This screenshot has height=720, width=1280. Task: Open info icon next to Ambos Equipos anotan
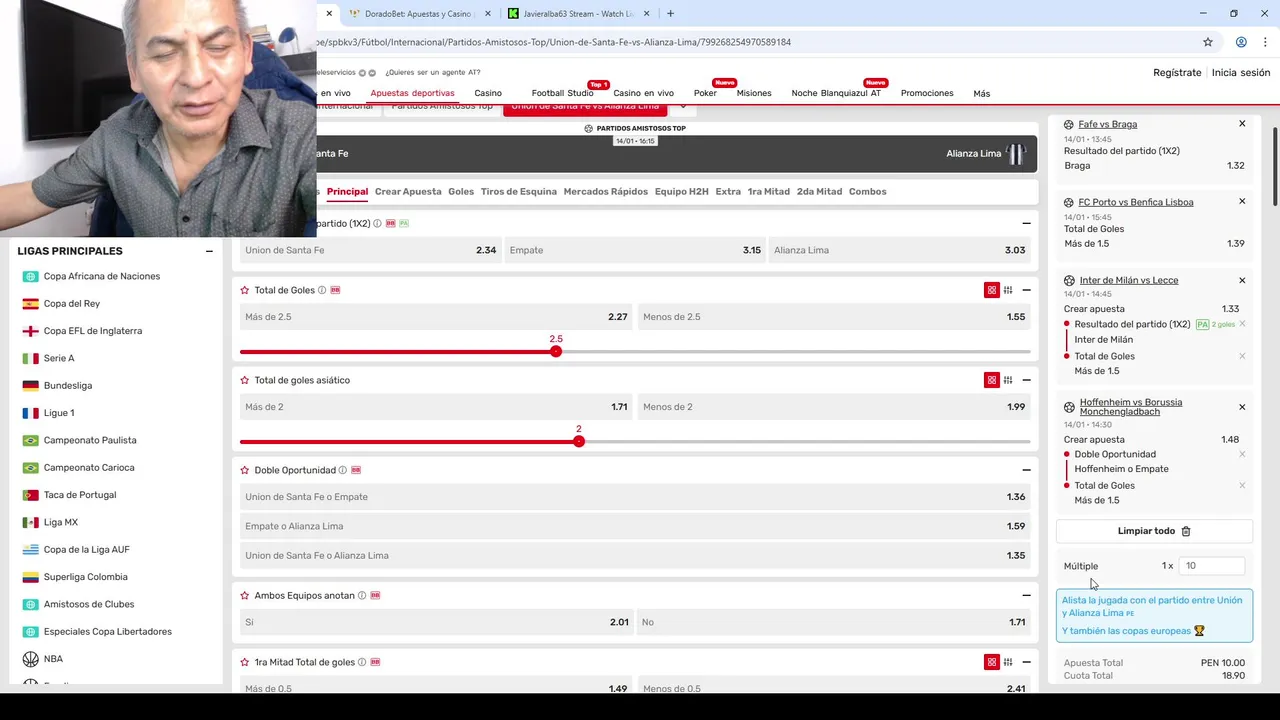pos(362,595)
